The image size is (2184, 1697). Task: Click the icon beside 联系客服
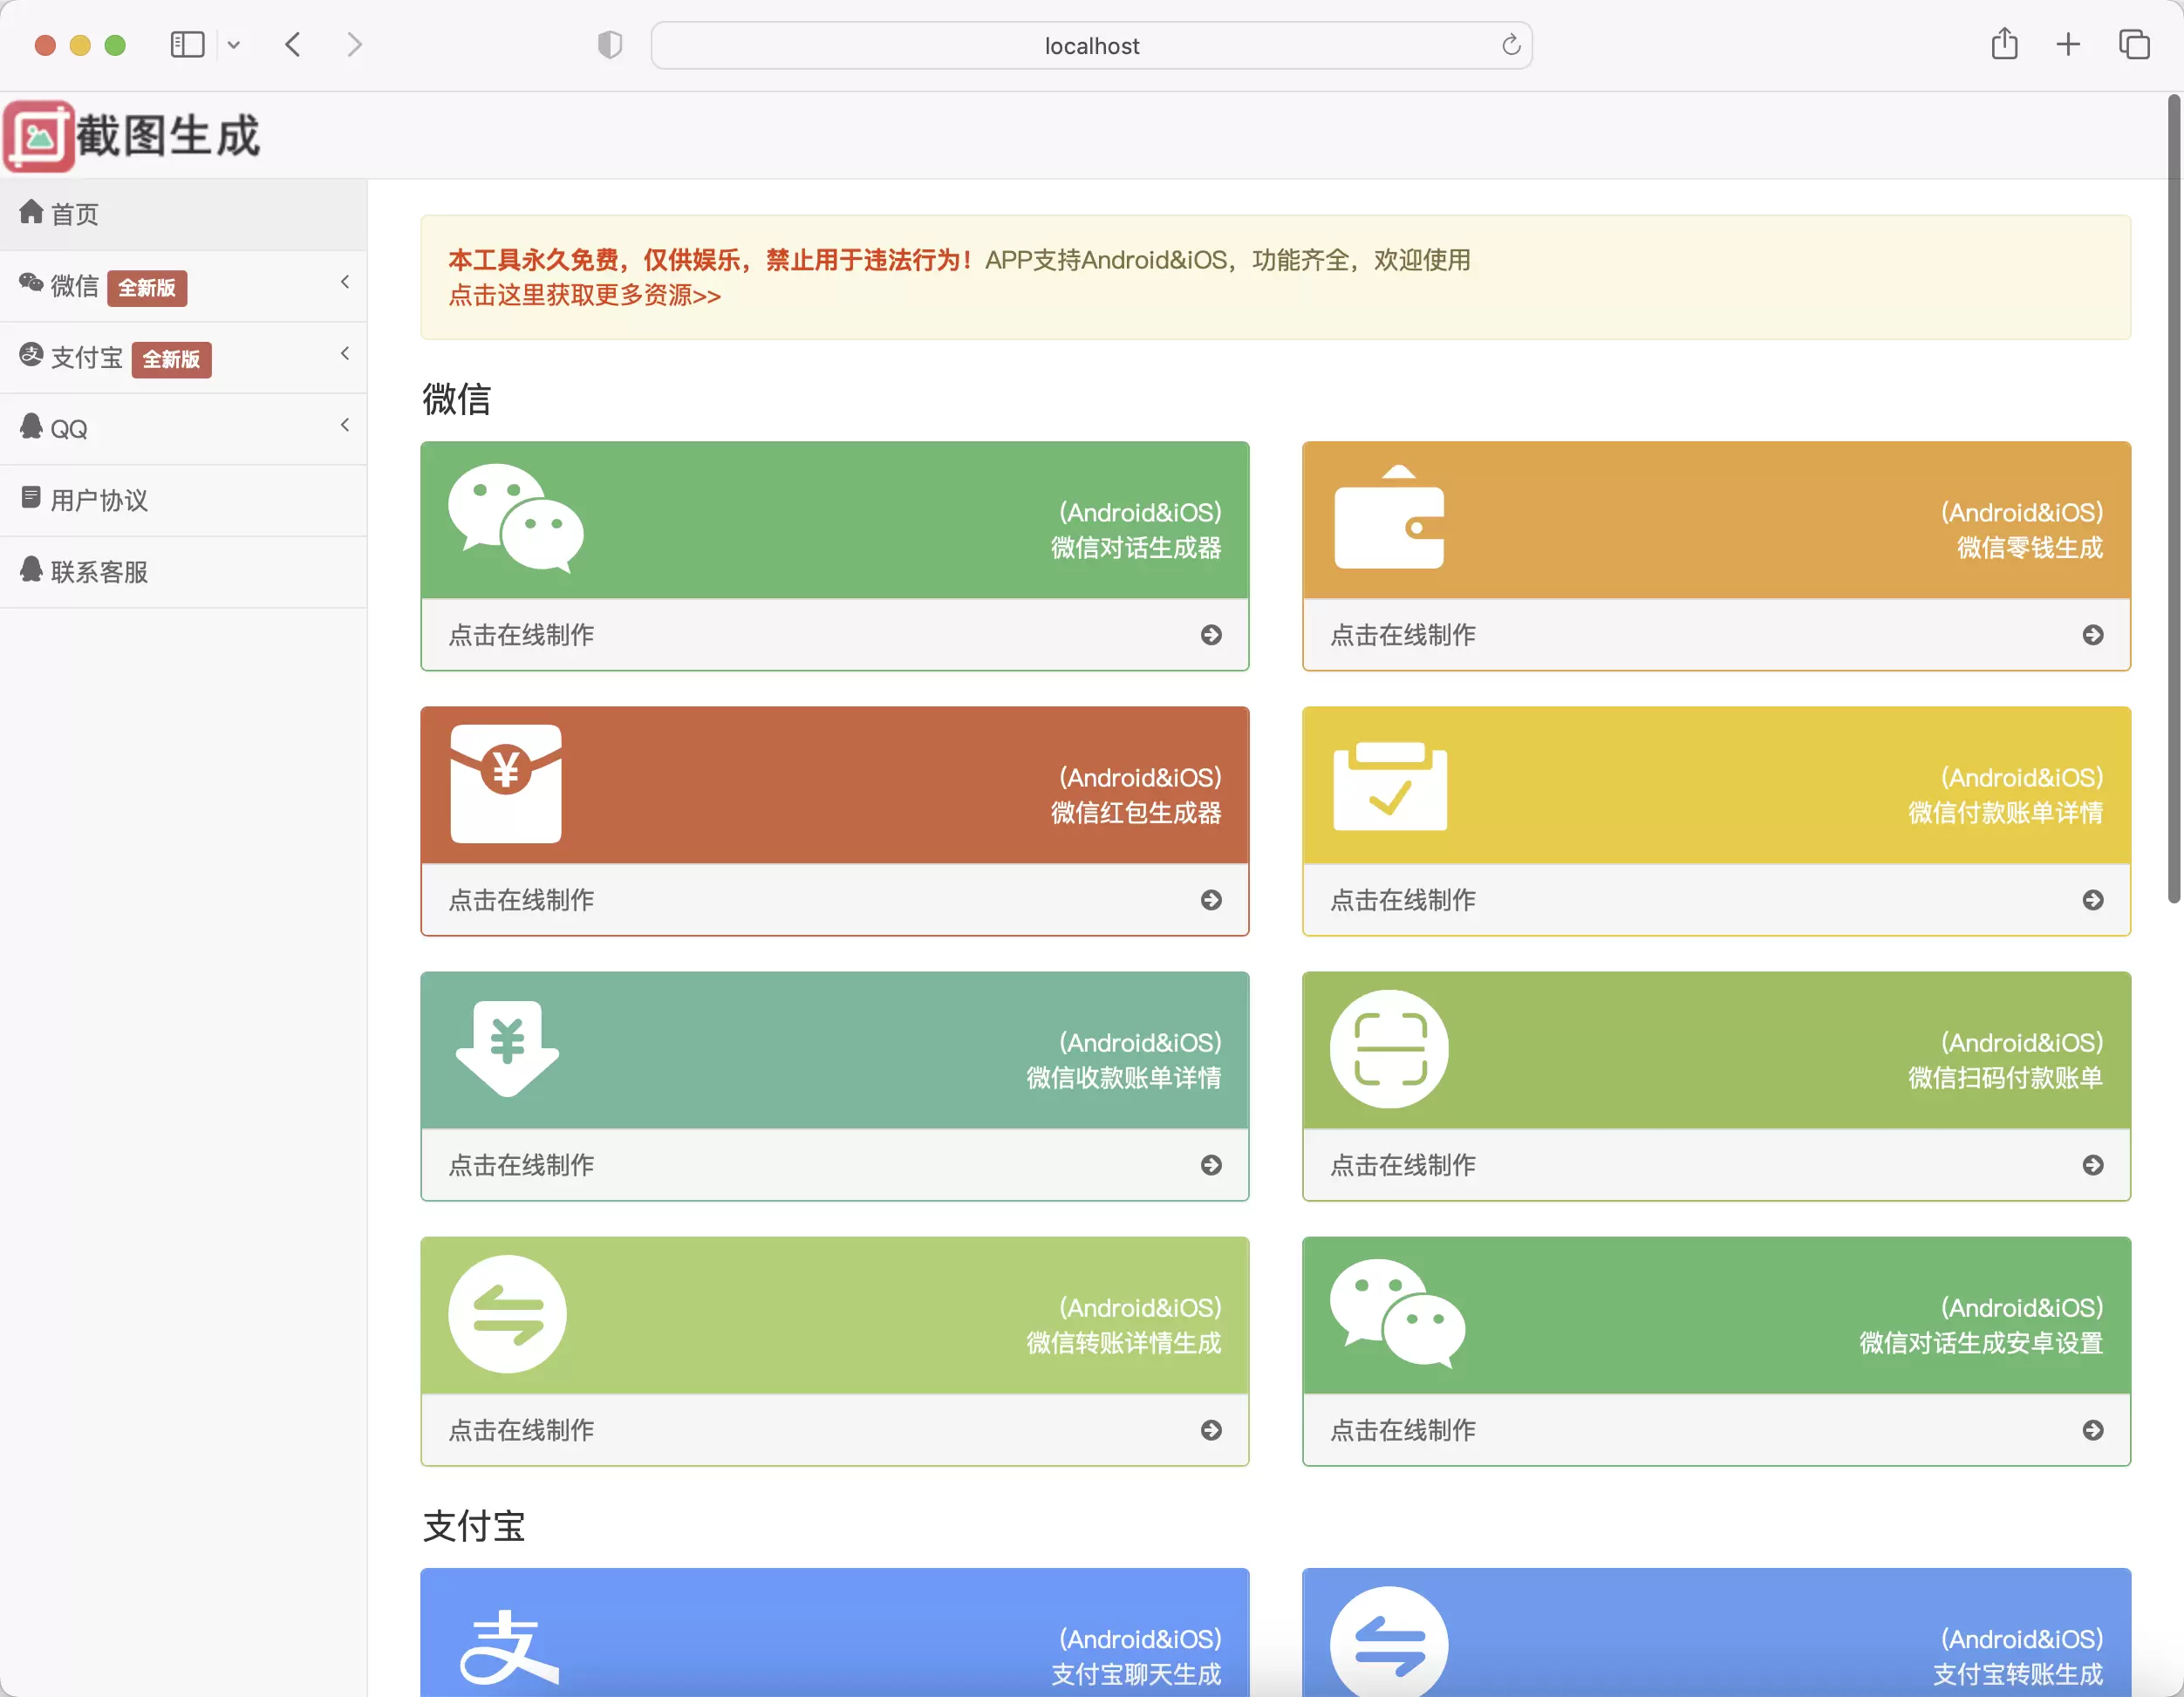click(x=31, y=569)
